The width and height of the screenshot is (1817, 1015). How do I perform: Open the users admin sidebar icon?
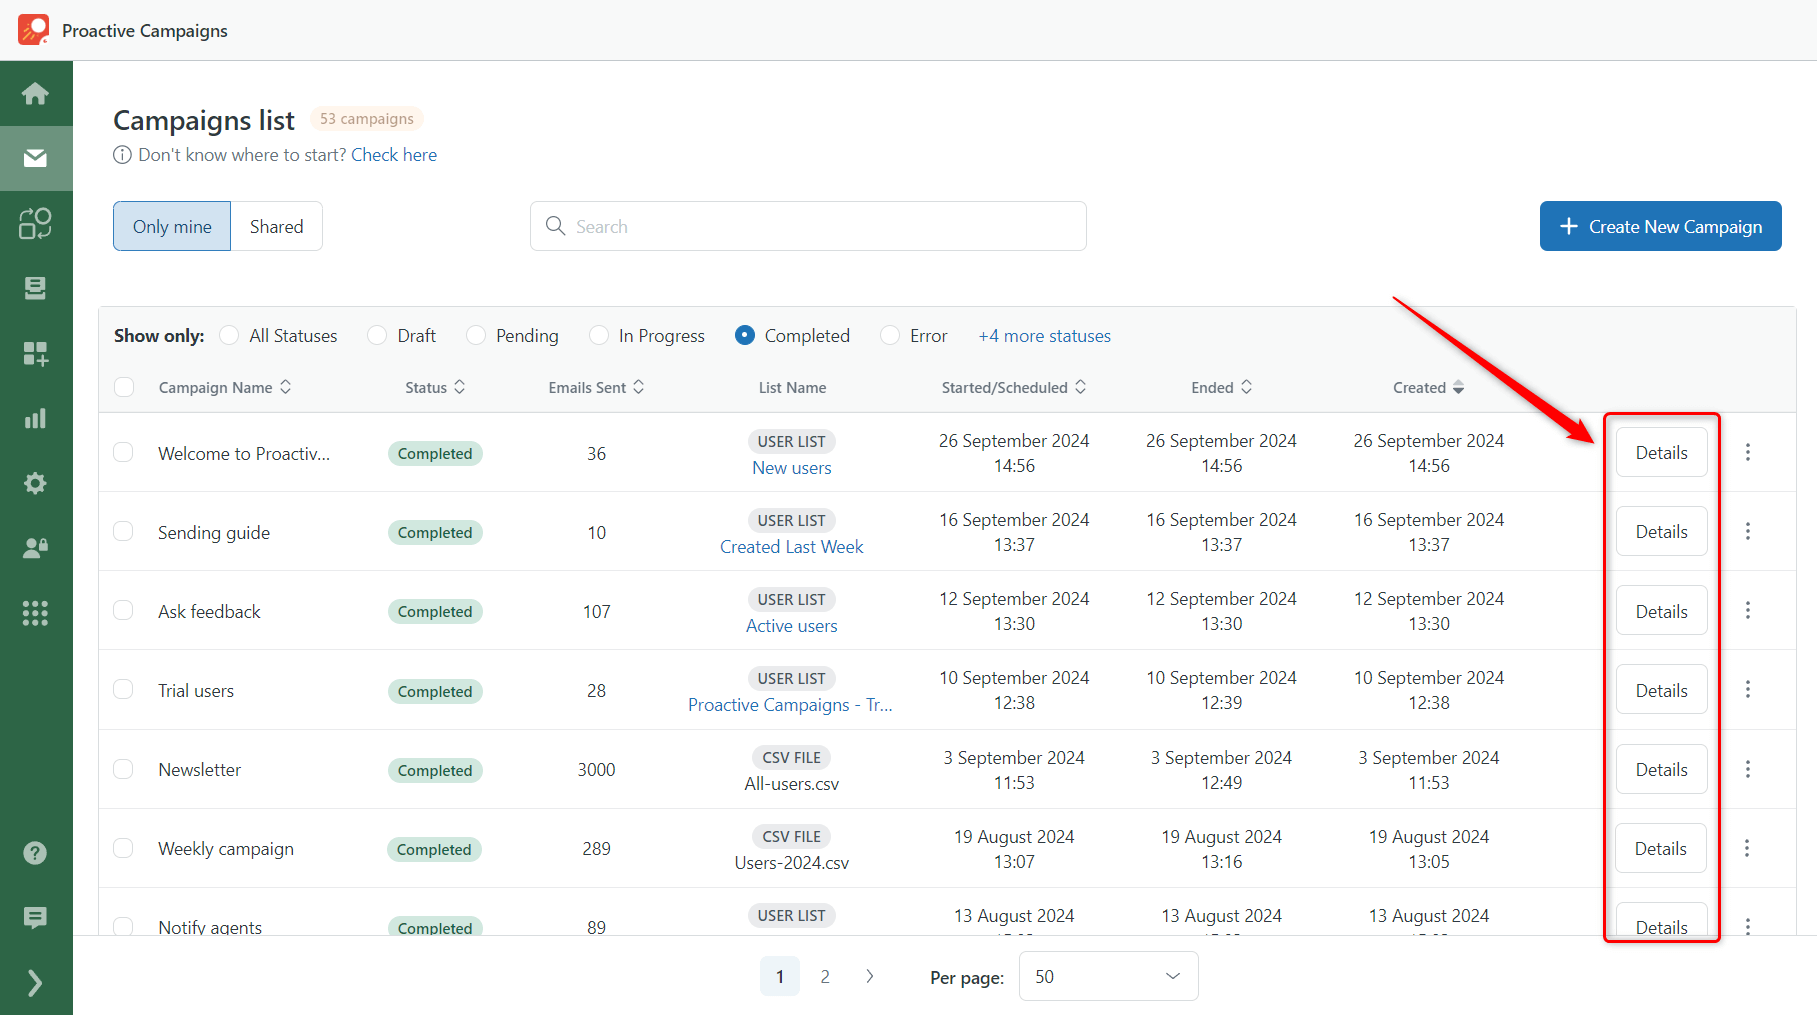coord(35,548)
